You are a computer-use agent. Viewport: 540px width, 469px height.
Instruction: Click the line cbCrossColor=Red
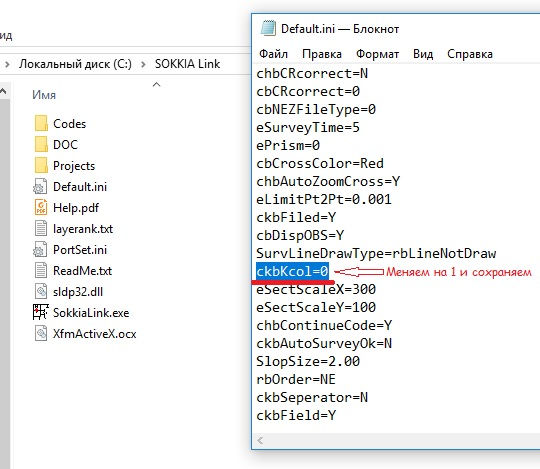320,163
